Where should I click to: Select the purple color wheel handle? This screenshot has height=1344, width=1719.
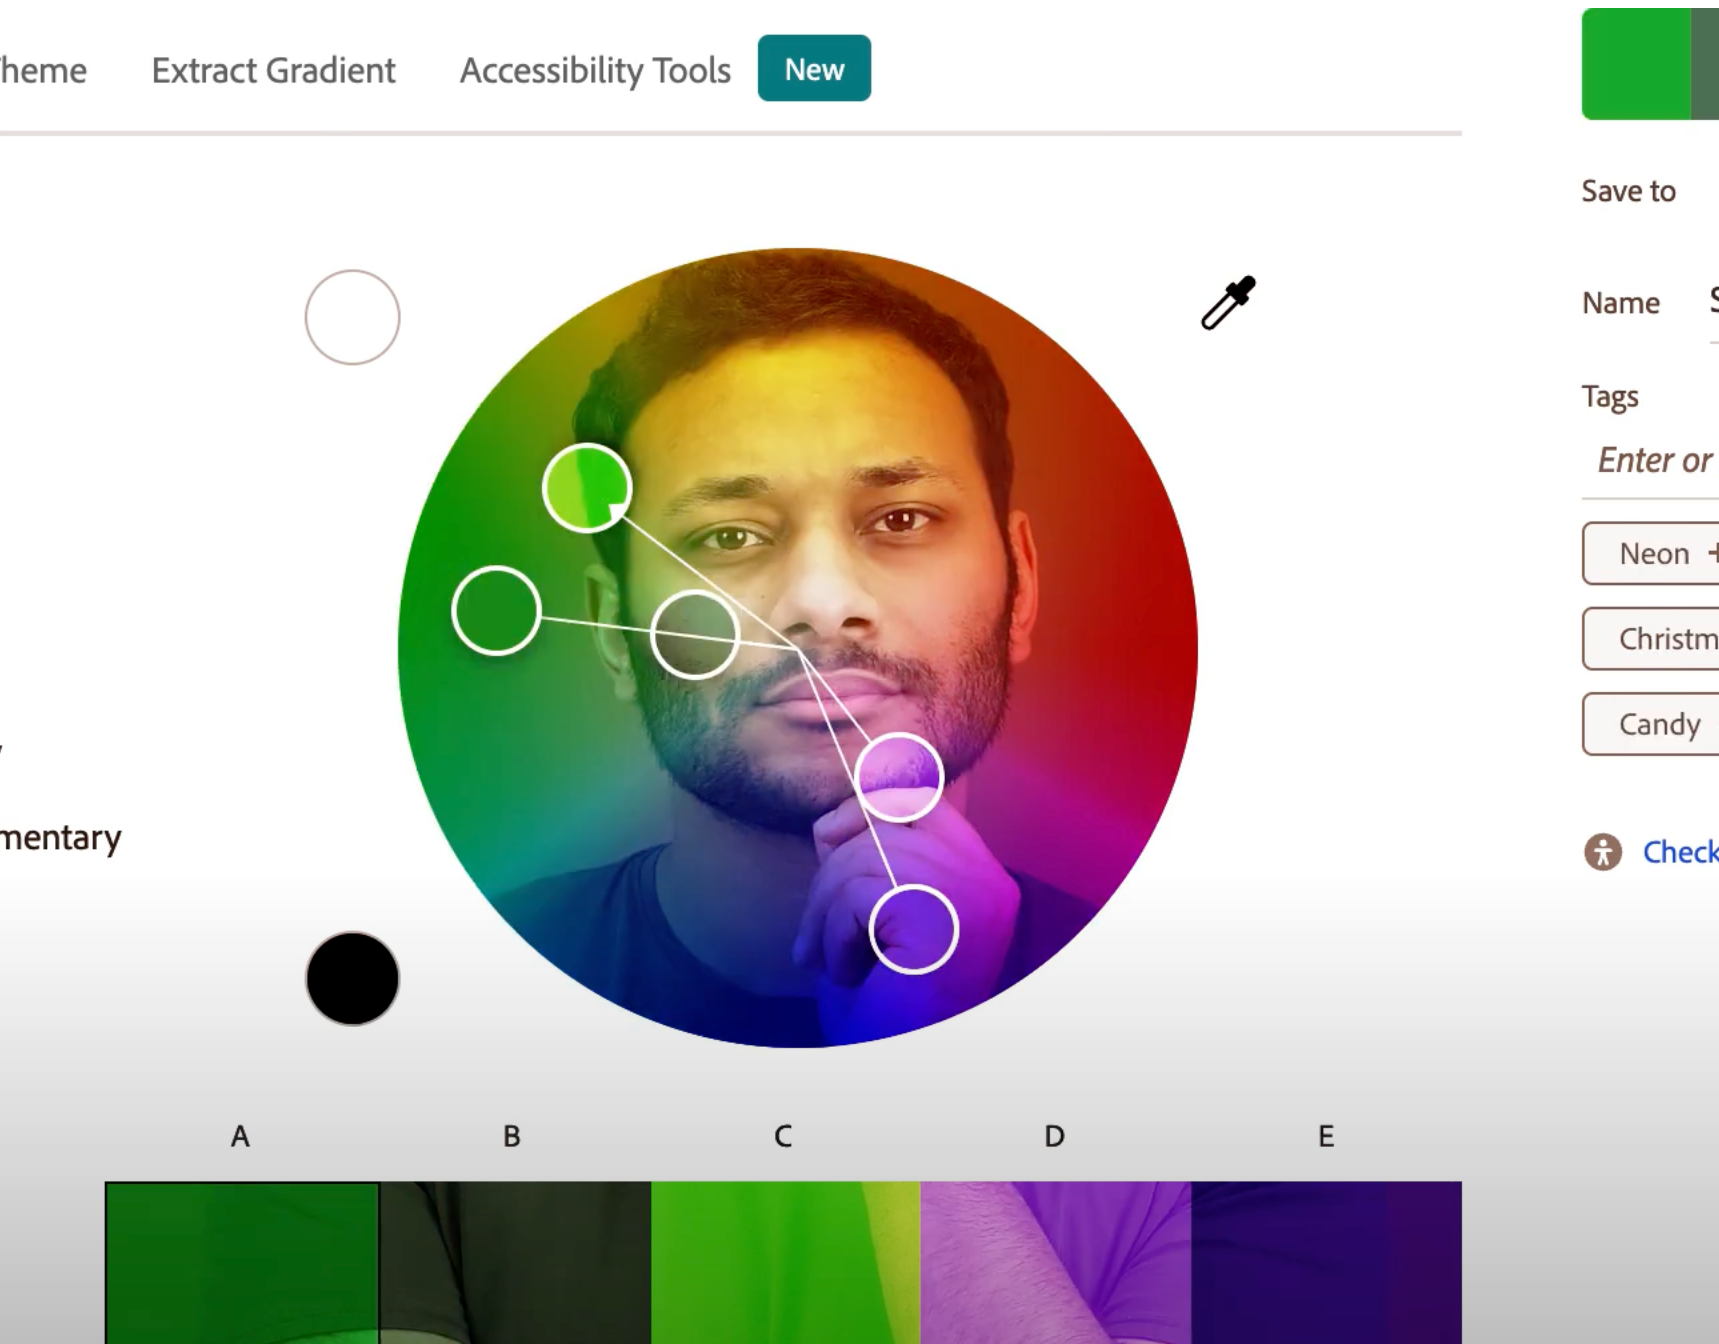tap(914, 929)
